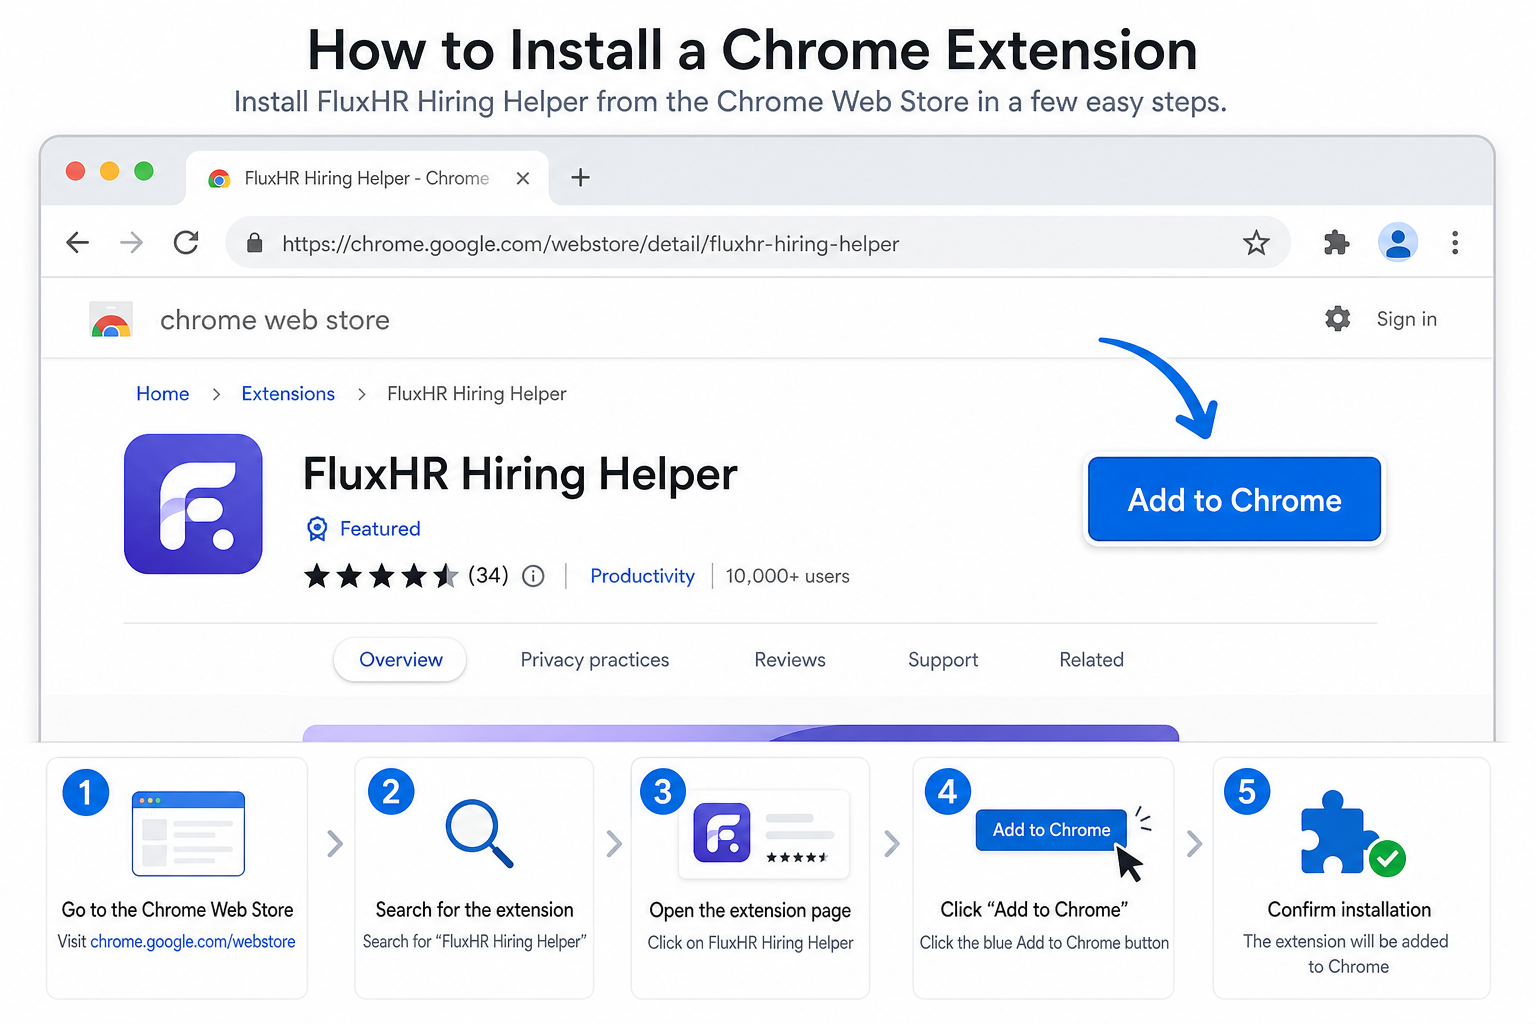1536x1024 pixels.
Task: Click the "chrome web store" header text
Action: (x=275, y=320)
